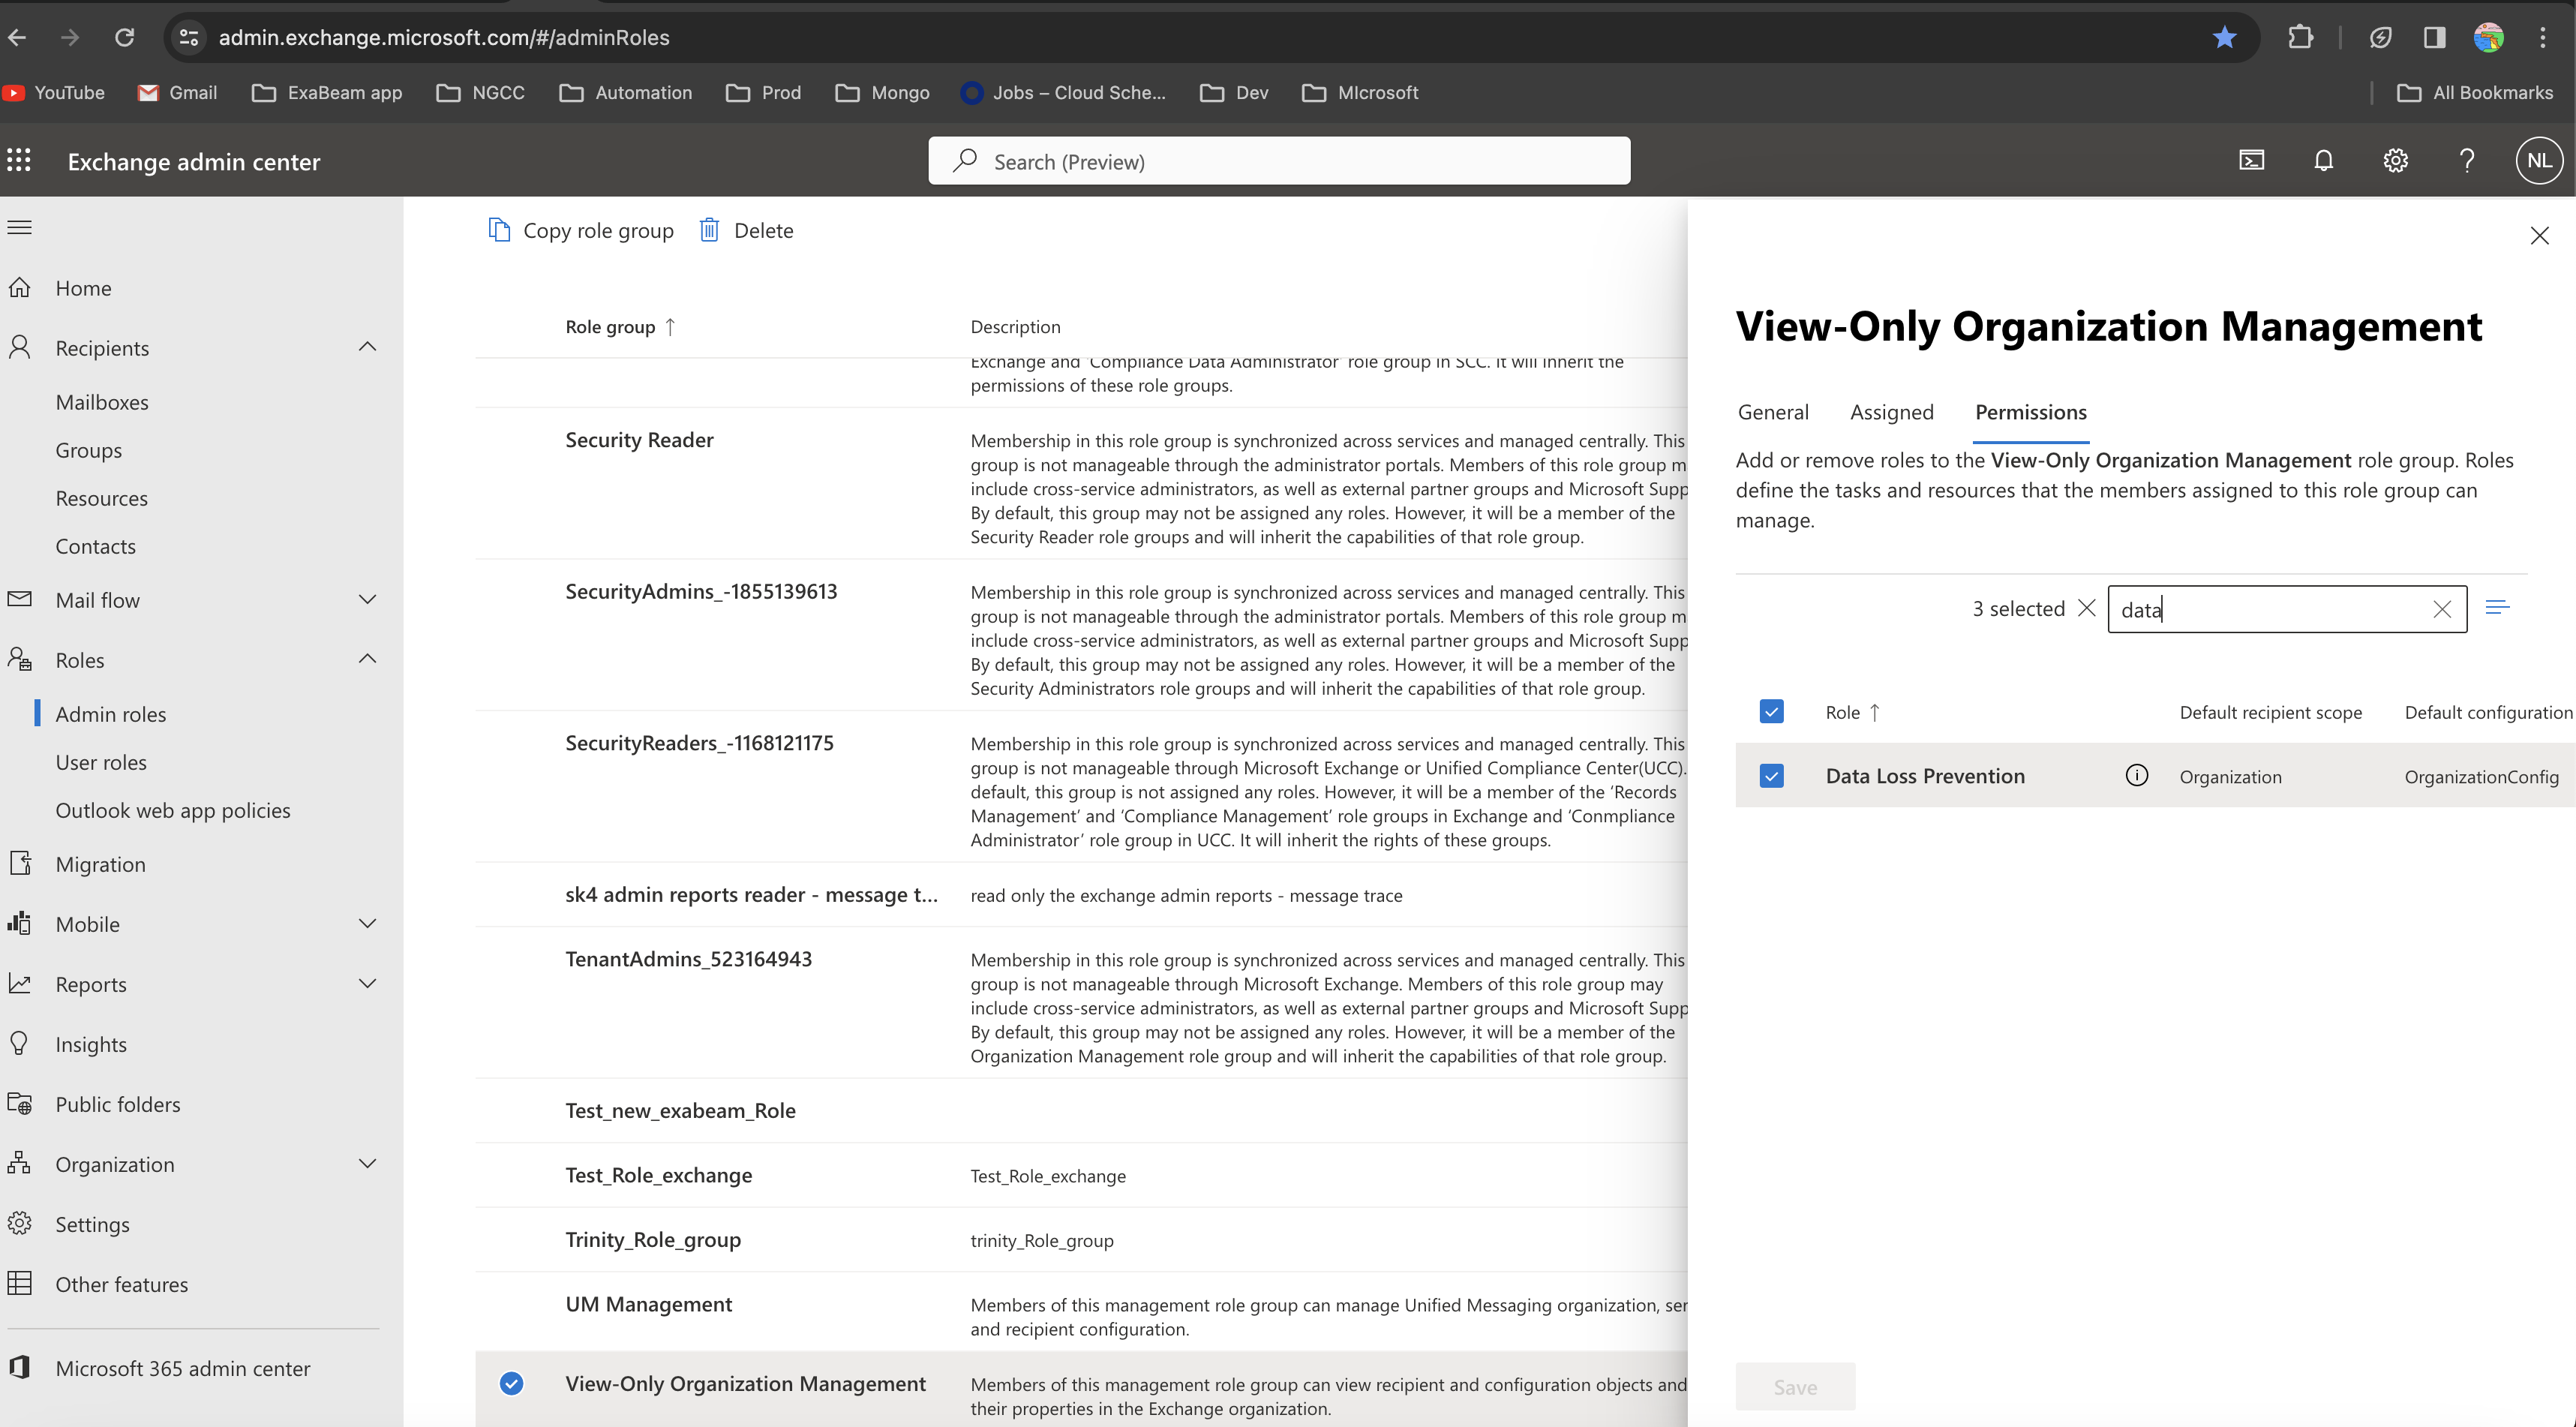
Task: Toggle the select-all roles checkbox
Action: (x=1771, y=712)
